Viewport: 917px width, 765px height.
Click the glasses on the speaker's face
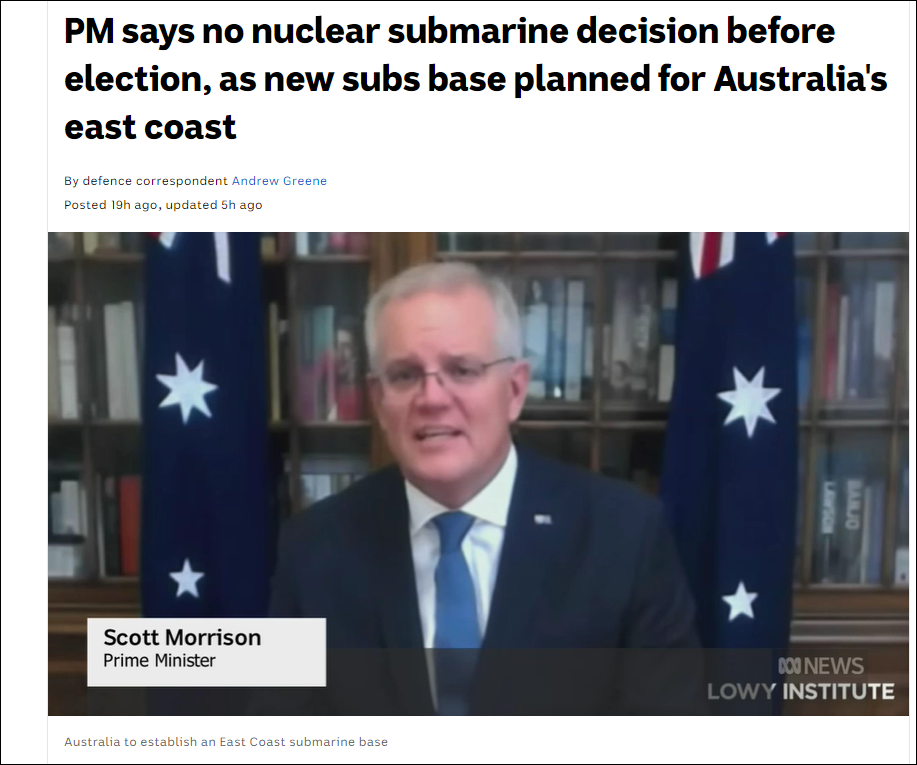444,375
